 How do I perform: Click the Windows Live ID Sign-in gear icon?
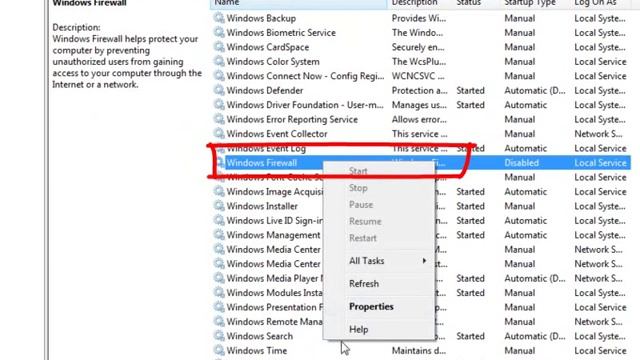(x=219, y=220)
